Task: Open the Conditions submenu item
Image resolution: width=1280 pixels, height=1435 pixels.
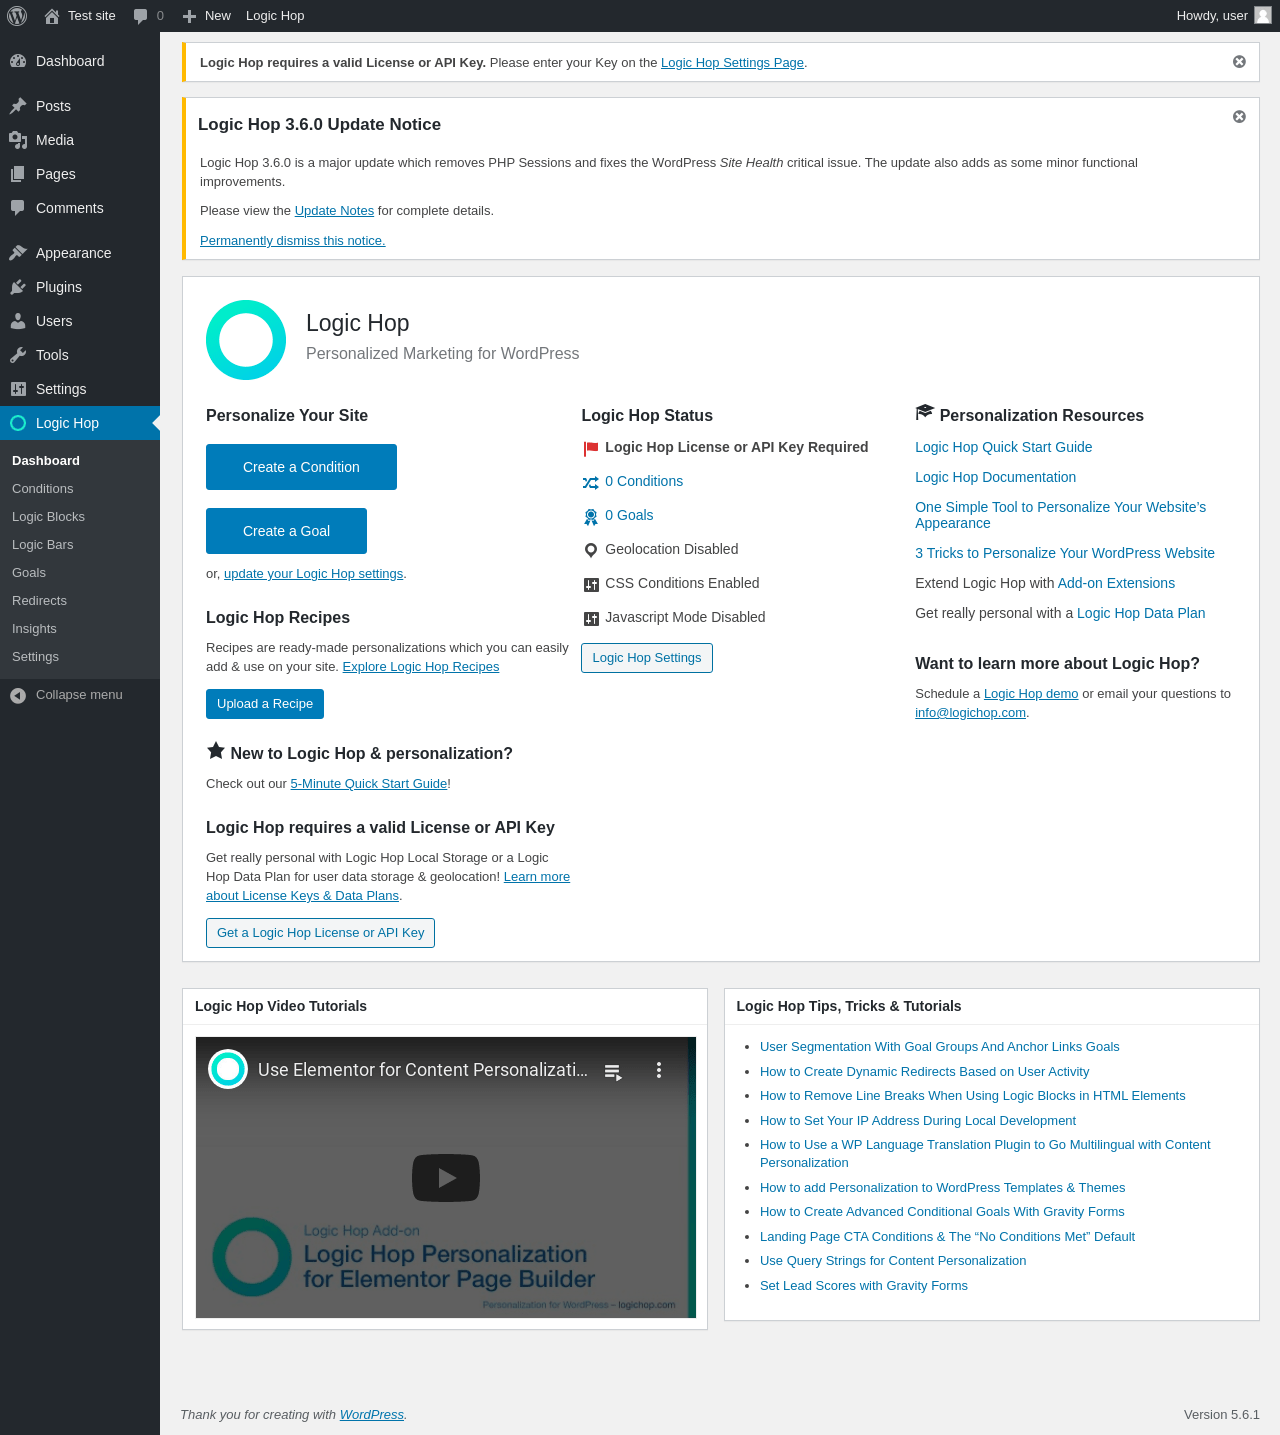Action: (43, 489)
